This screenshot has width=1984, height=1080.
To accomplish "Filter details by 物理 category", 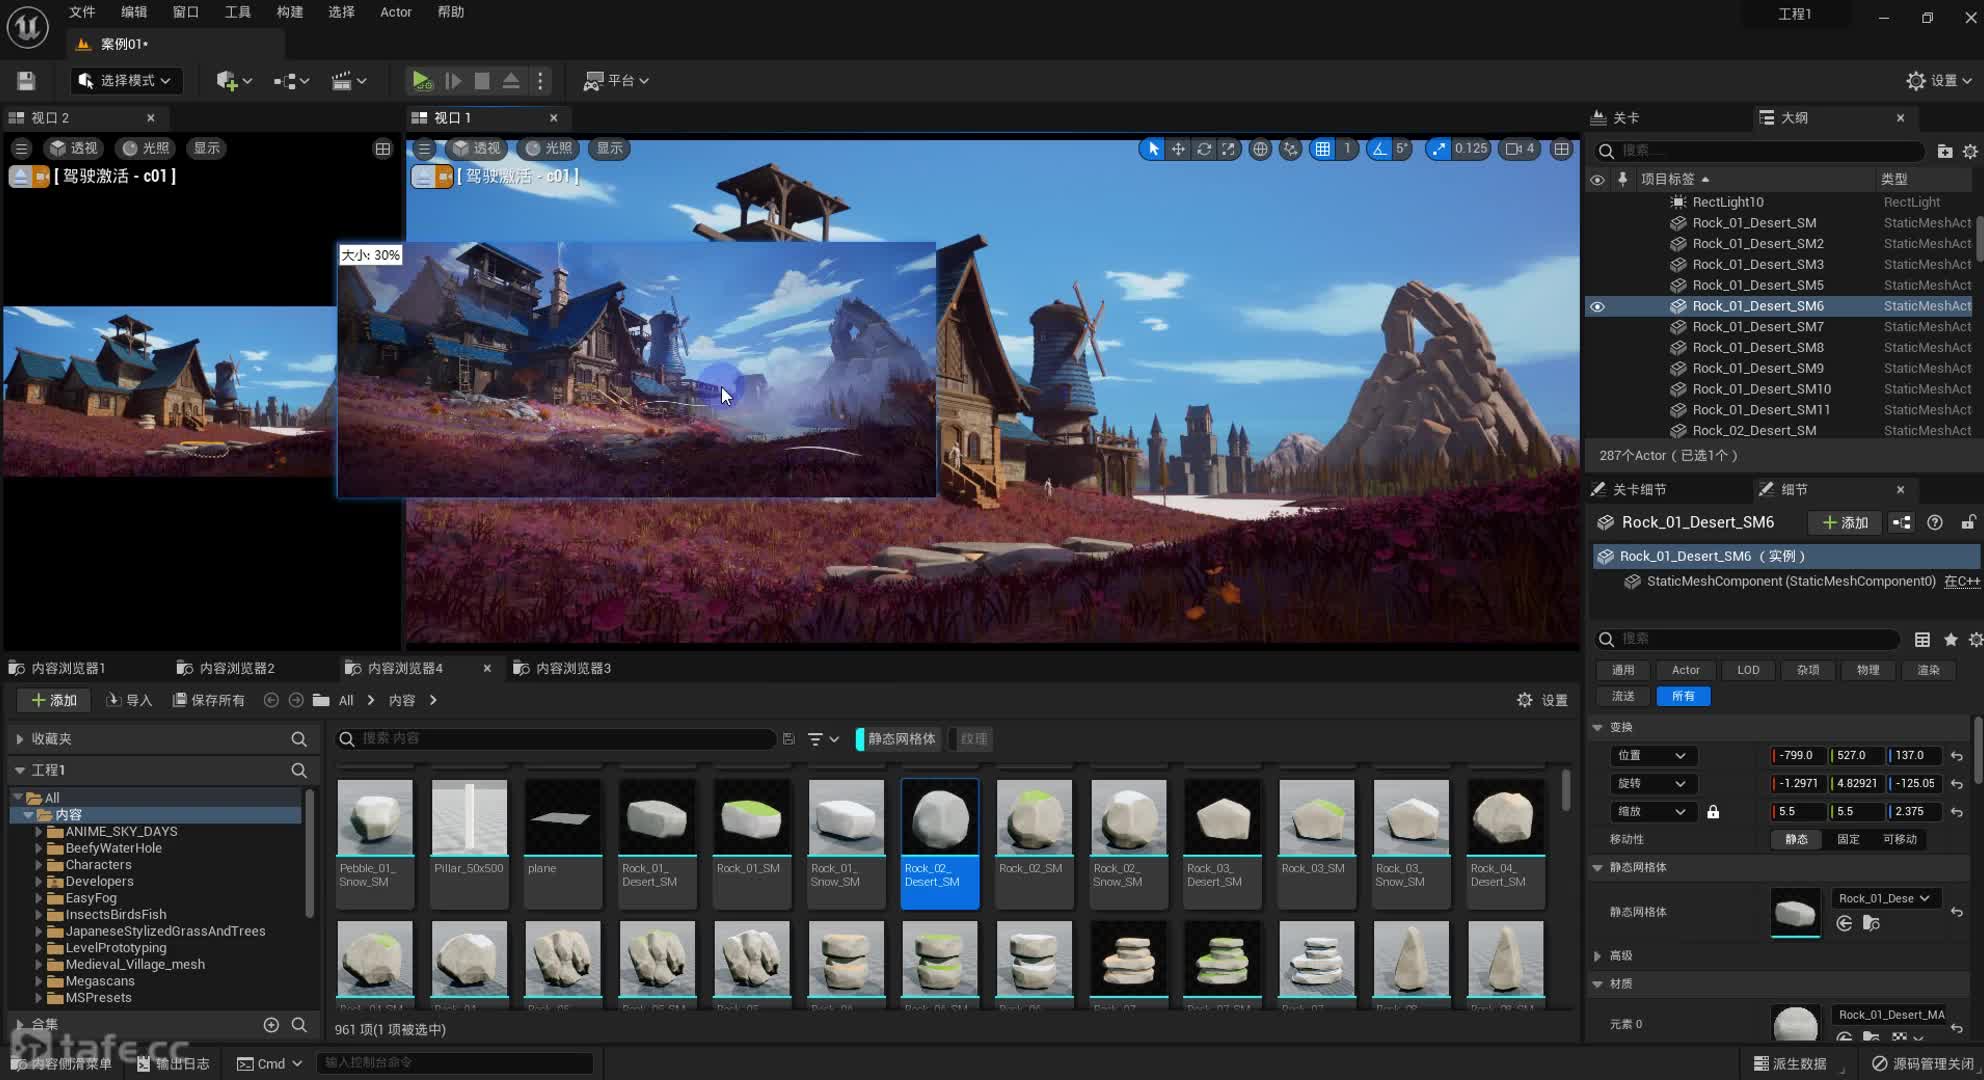I will 1868,670.
